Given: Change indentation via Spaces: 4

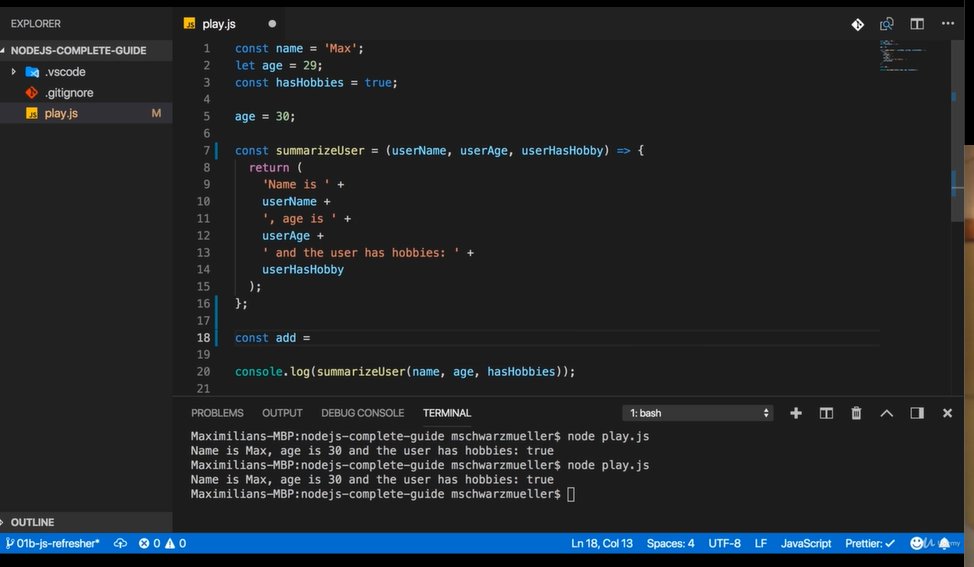Looking at the screenshot, I should coord(670,543).
